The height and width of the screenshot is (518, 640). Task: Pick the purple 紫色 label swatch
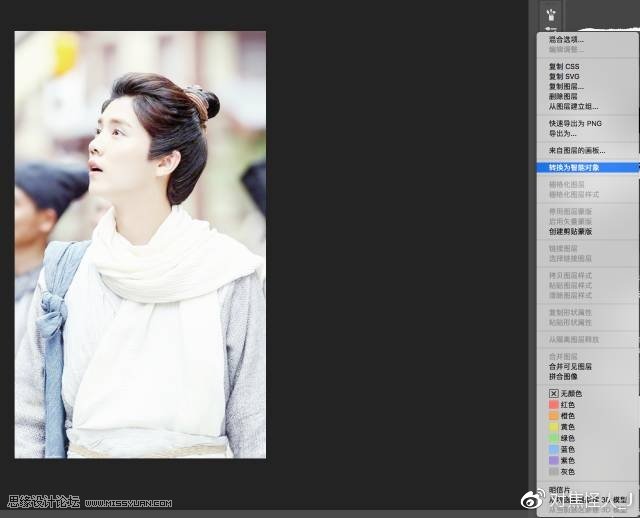point(562,460)
